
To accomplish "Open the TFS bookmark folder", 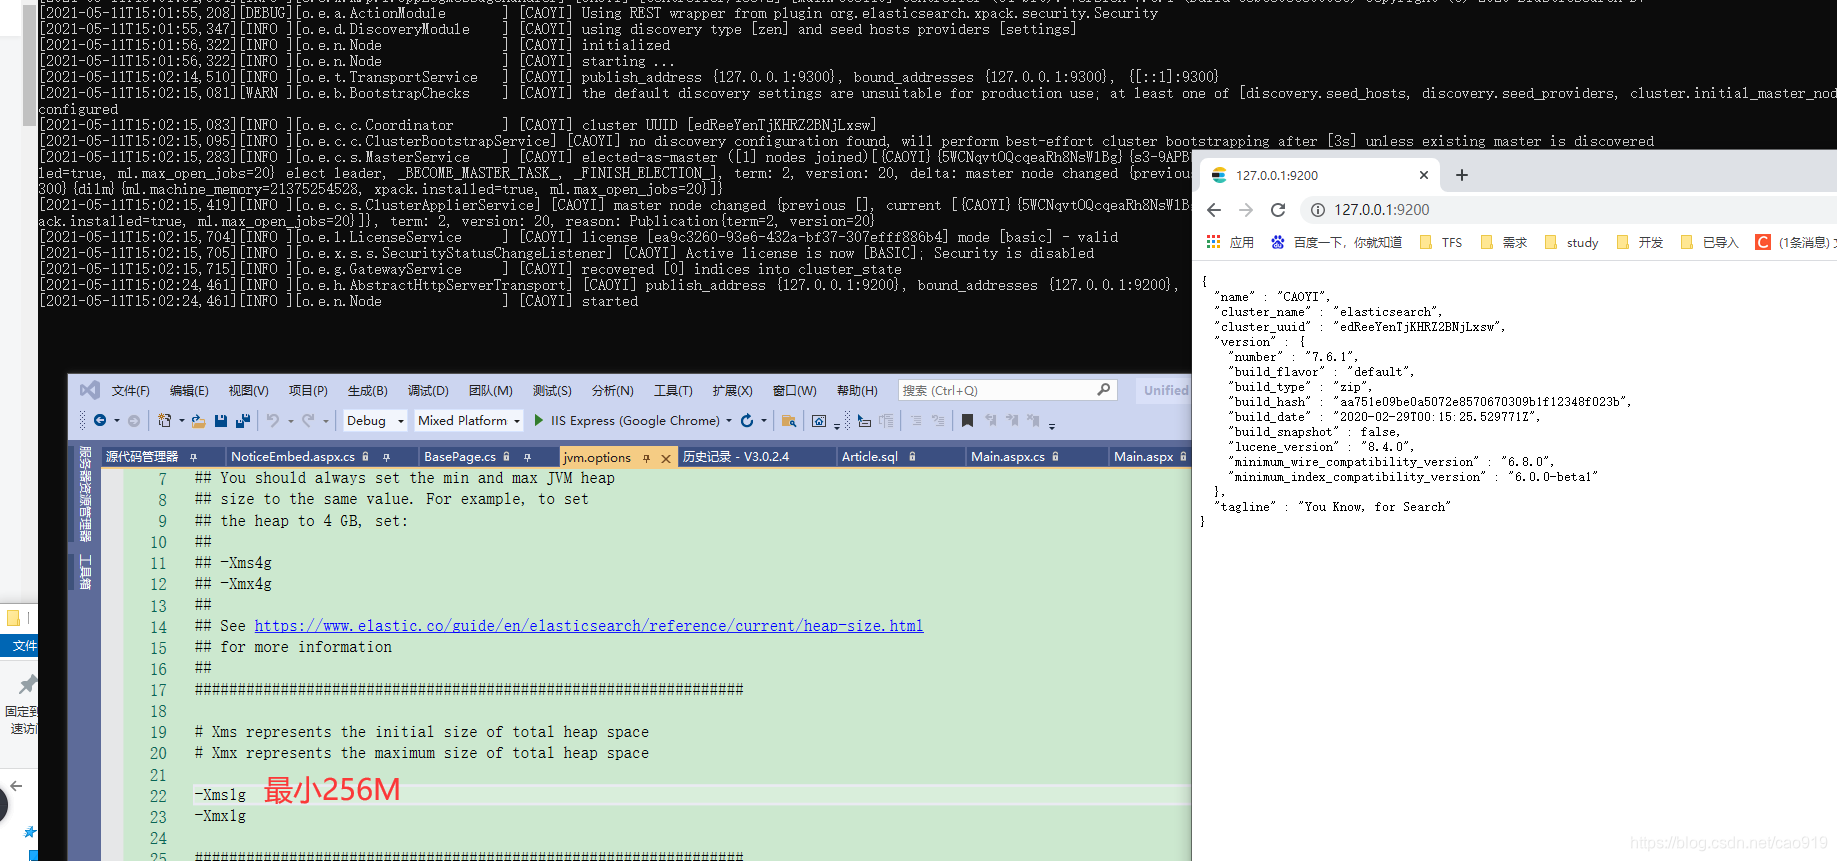I will [x=1441, y=242].
